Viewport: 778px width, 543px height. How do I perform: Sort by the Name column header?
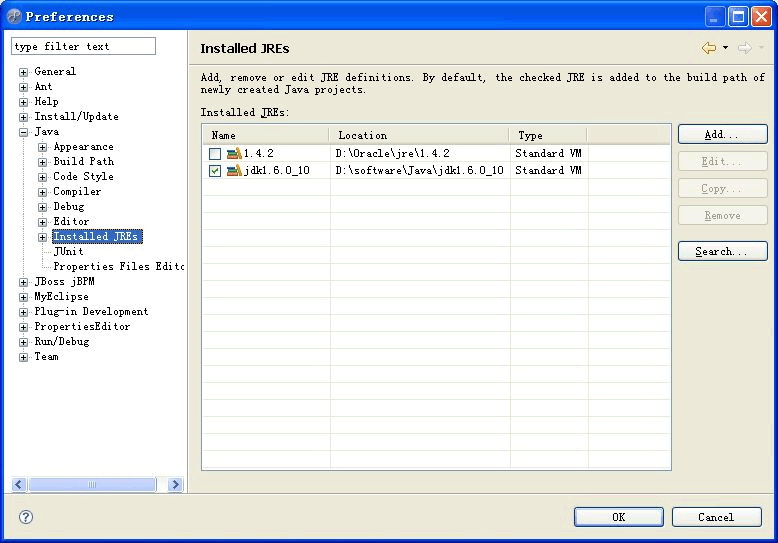(265, 135)
